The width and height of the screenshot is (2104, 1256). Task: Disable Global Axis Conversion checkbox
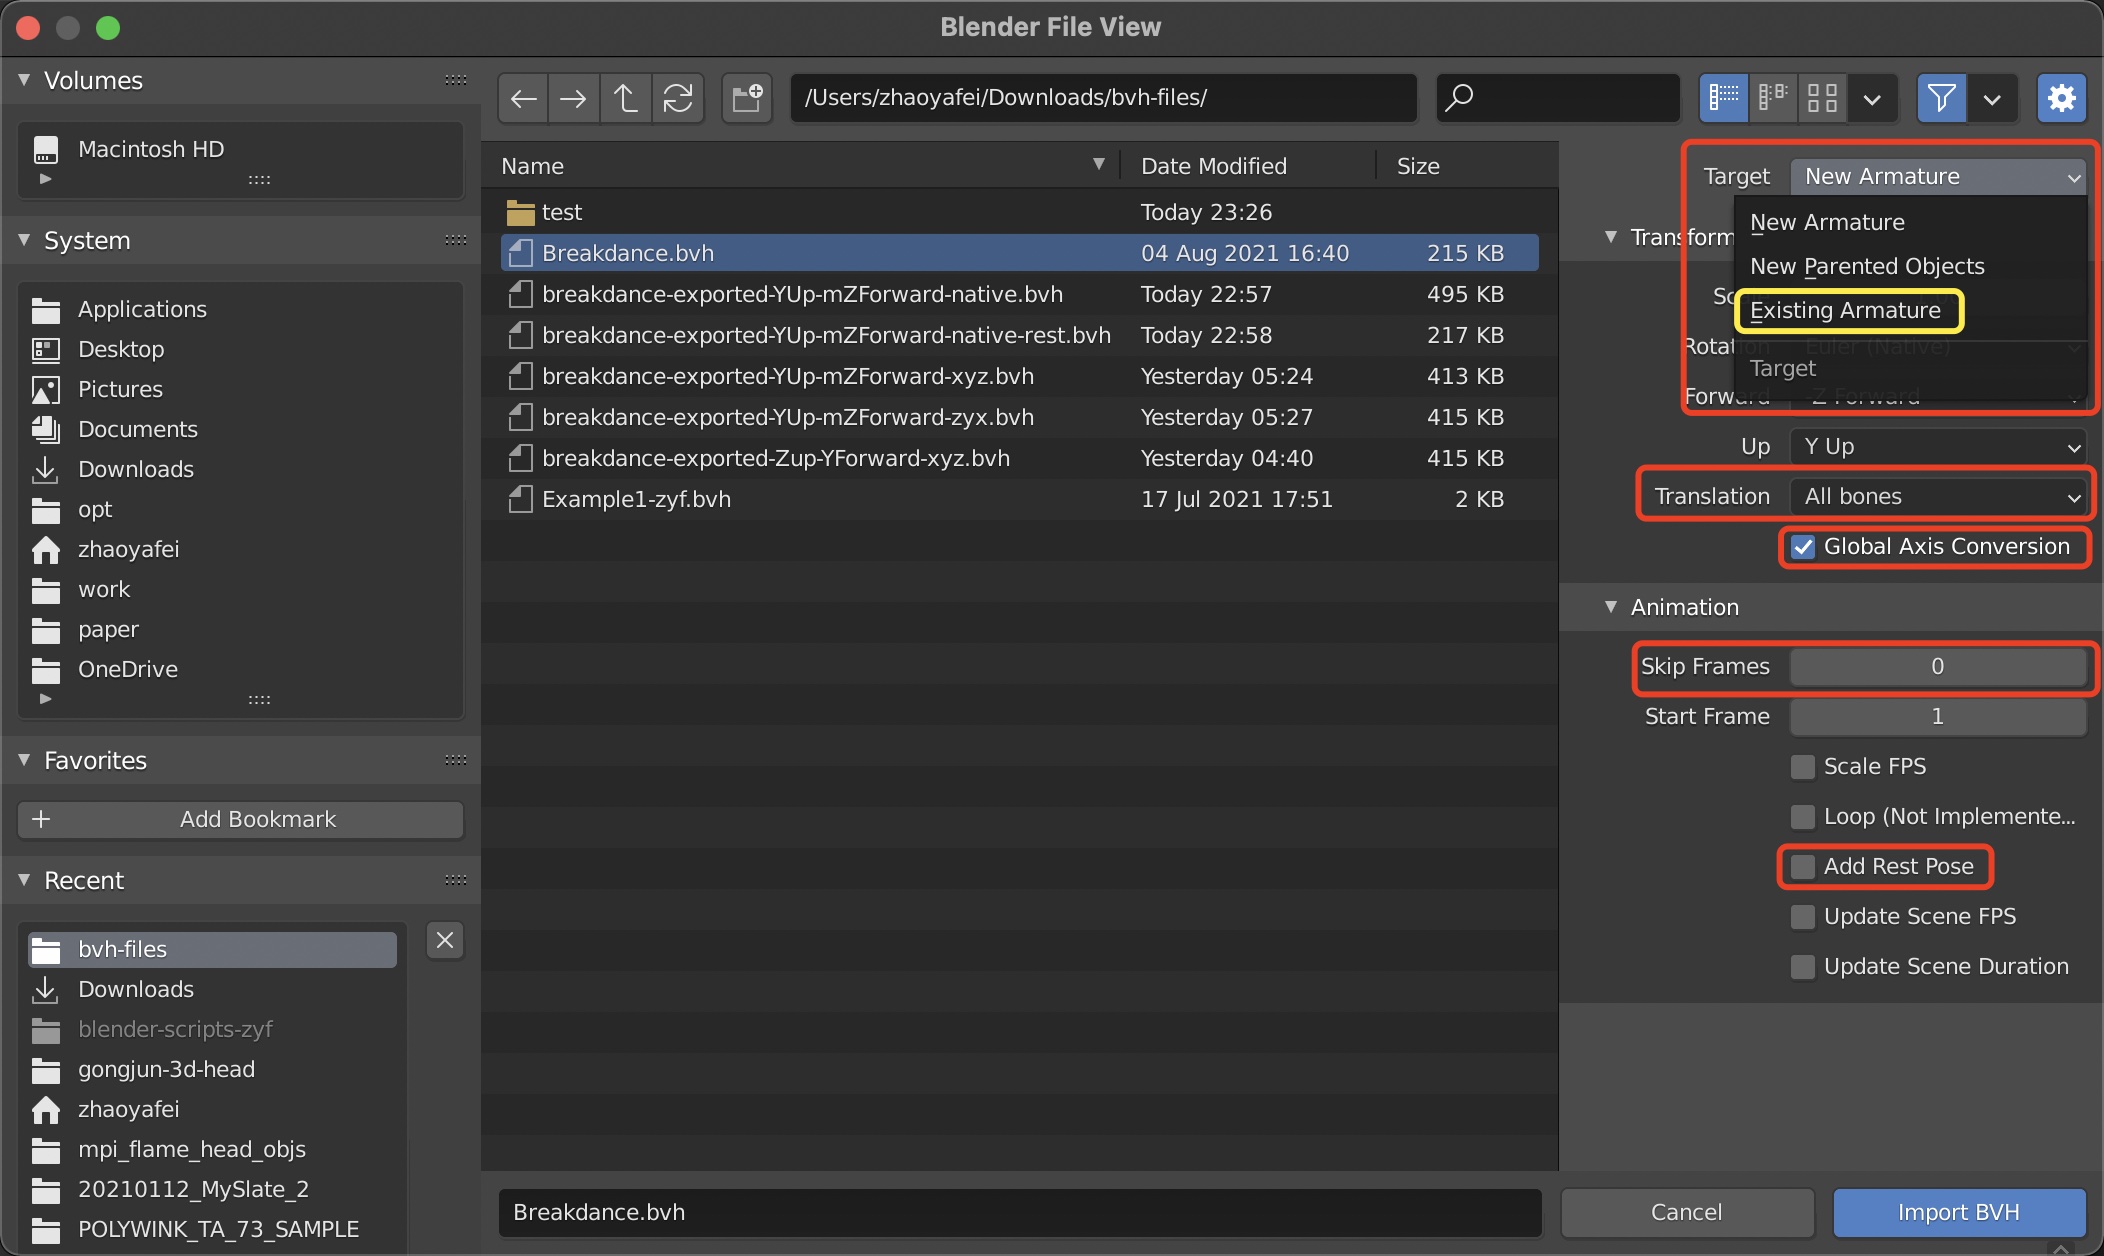click(1803, 547)
